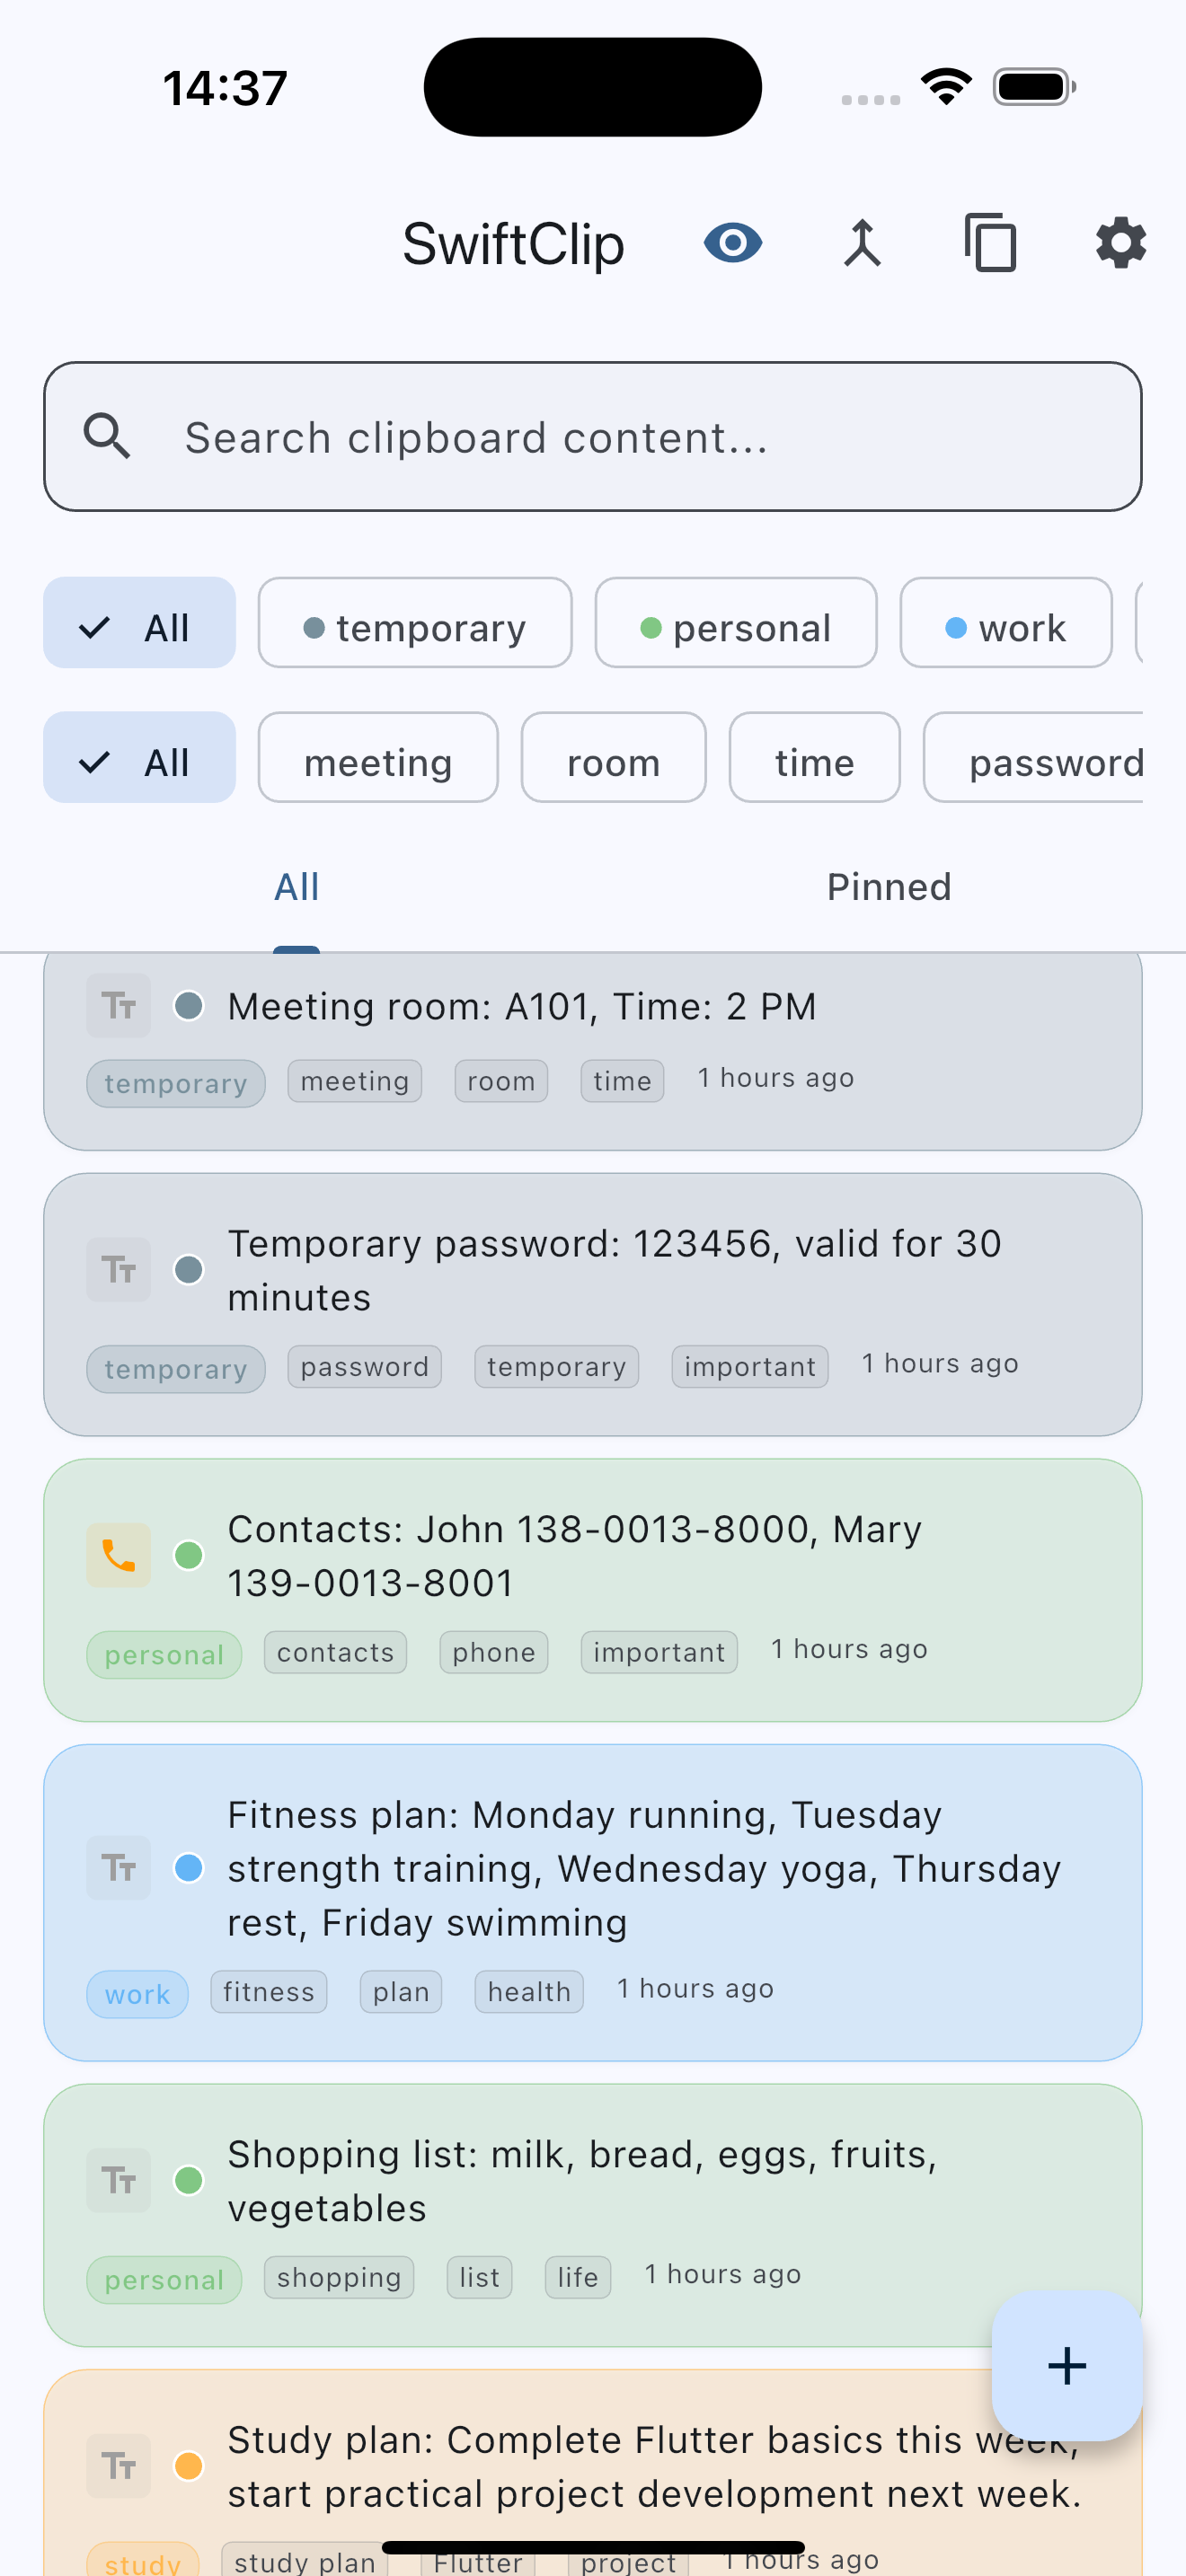Tap the copy clipboard icon
1186x2576 pixels.
(991, 243)
